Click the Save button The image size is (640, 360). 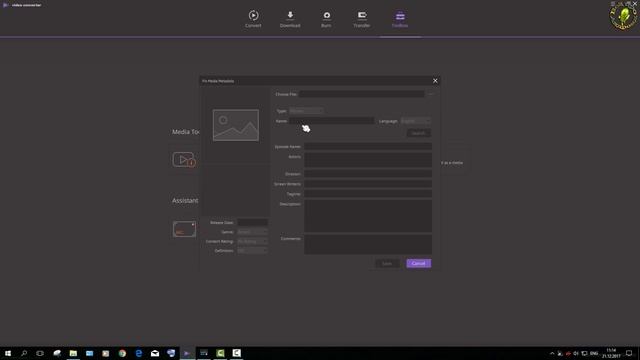[387, 263]
